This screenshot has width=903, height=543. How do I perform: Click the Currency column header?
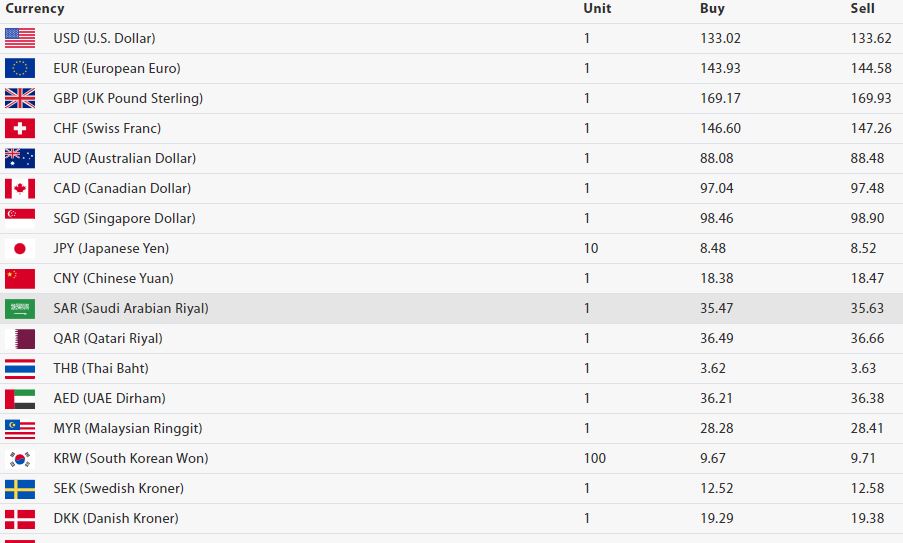[x=35, y=9]
